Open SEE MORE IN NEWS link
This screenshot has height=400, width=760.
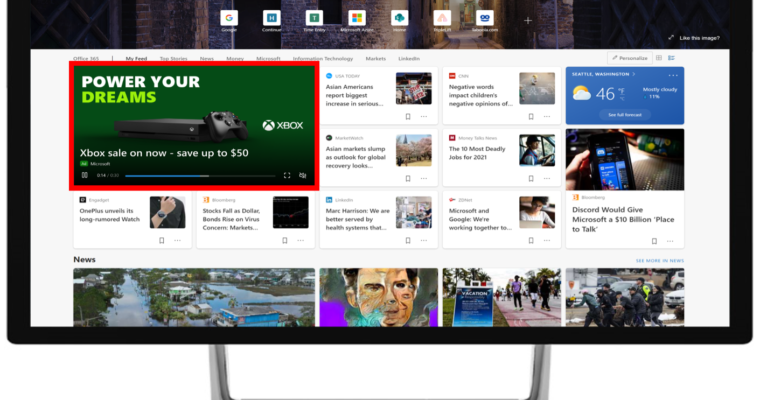(x=660, y=261)
